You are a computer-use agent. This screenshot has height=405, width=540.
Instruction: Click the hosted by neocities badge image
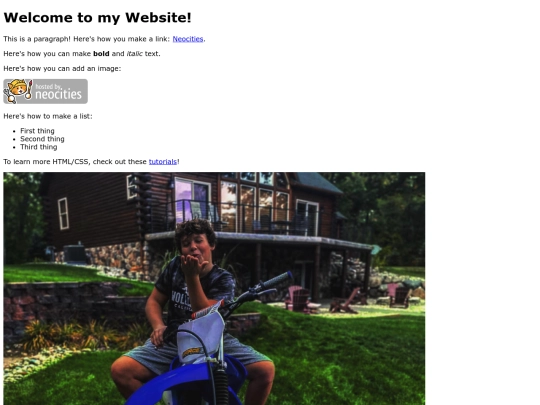(x=45, y=91)
